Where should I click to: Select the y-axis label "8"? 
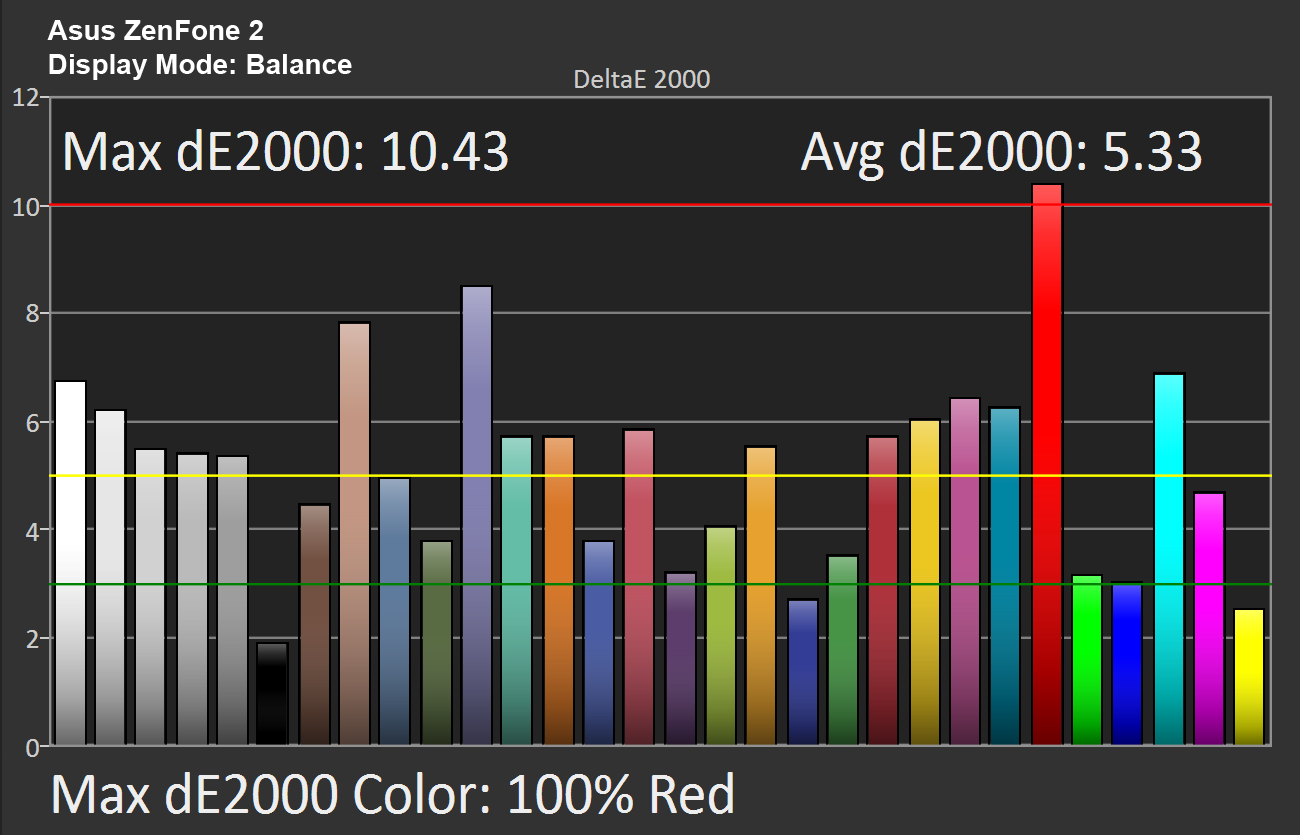(x=32, y=314)
